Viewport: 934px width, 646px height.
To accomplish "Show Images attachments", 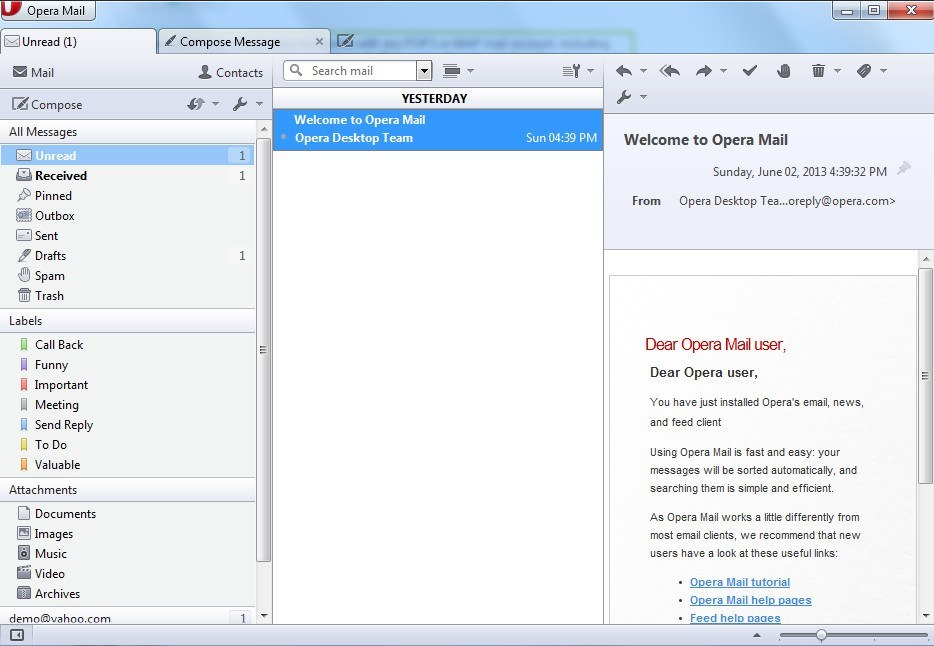I will point(127,533).
